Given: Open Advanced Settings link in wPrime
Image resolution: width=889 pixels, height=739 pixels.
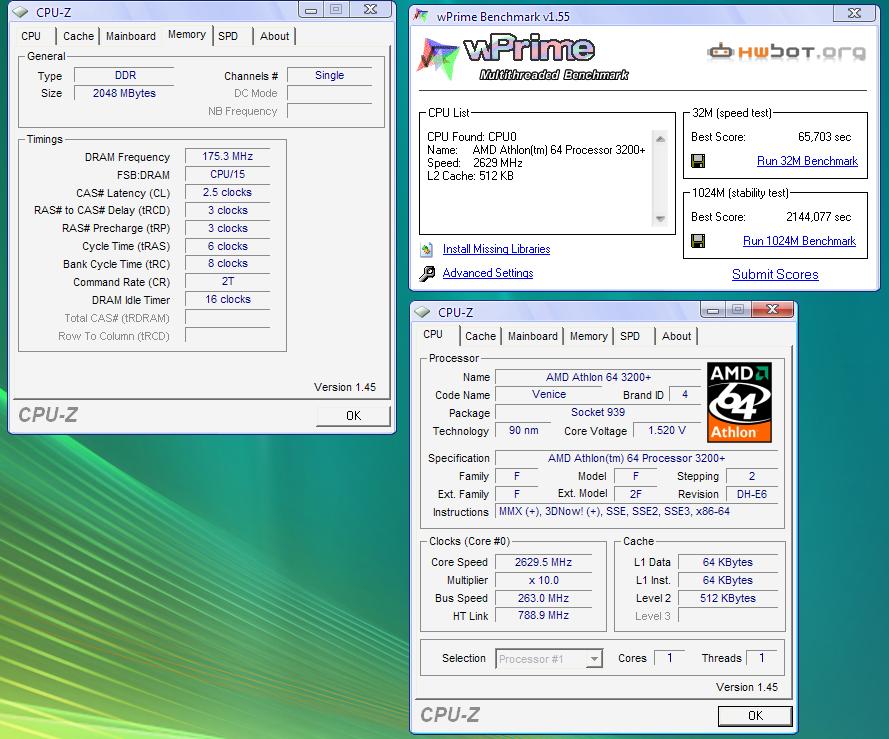Looking at the screenshot, I should click(x=488, y=273).
